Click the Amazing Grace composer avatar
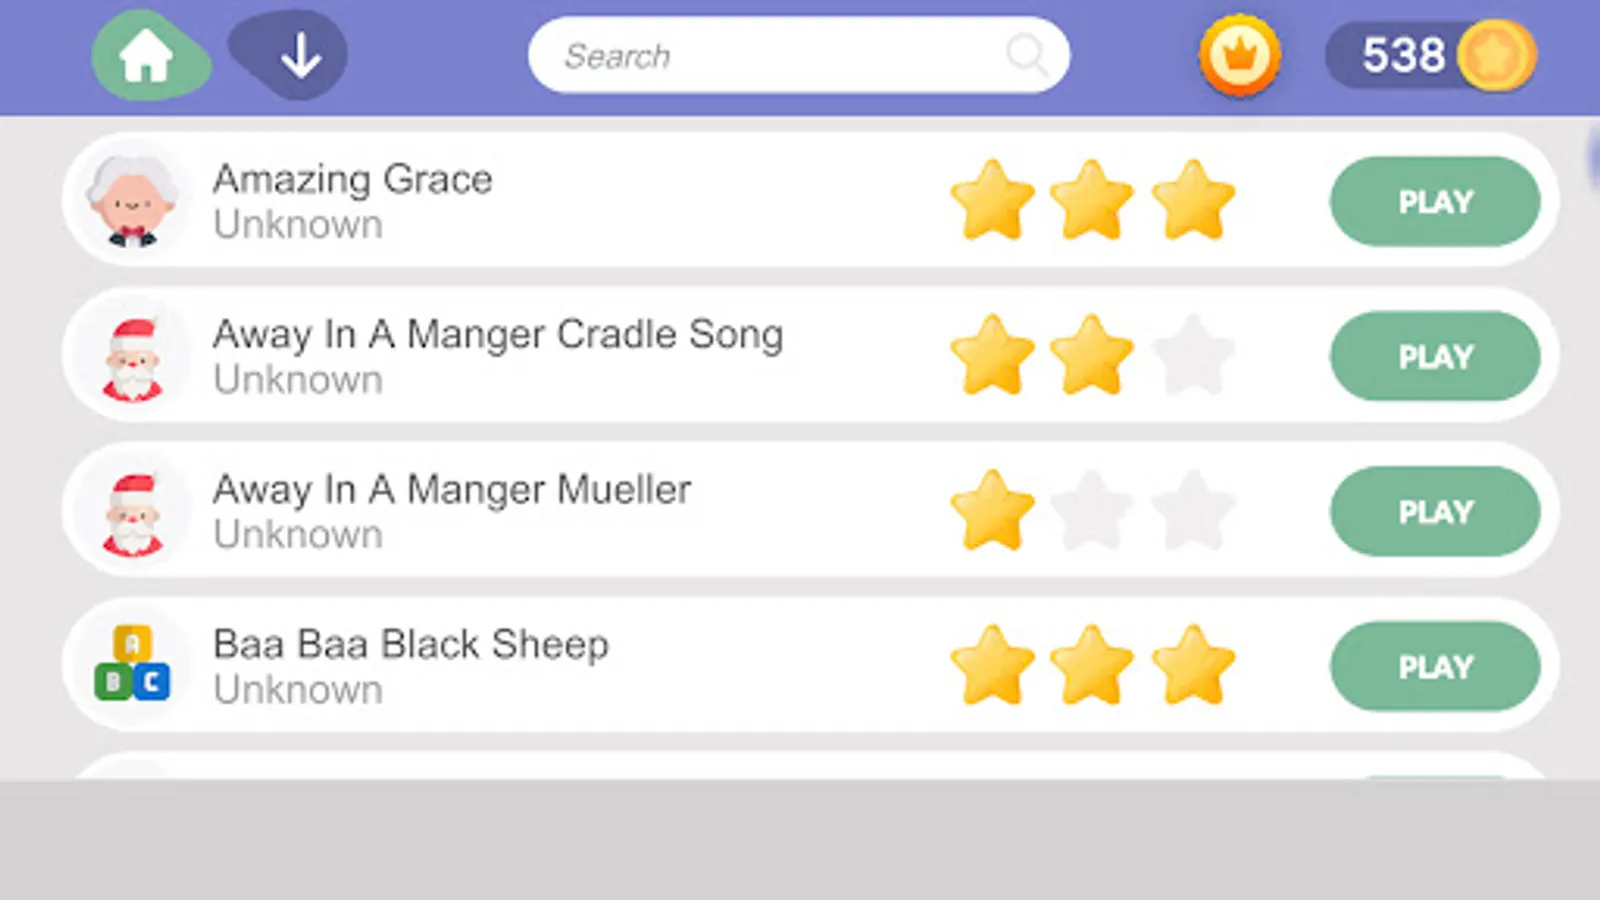This screenshot has width=1600, height=900. click(x=132, y=202)
